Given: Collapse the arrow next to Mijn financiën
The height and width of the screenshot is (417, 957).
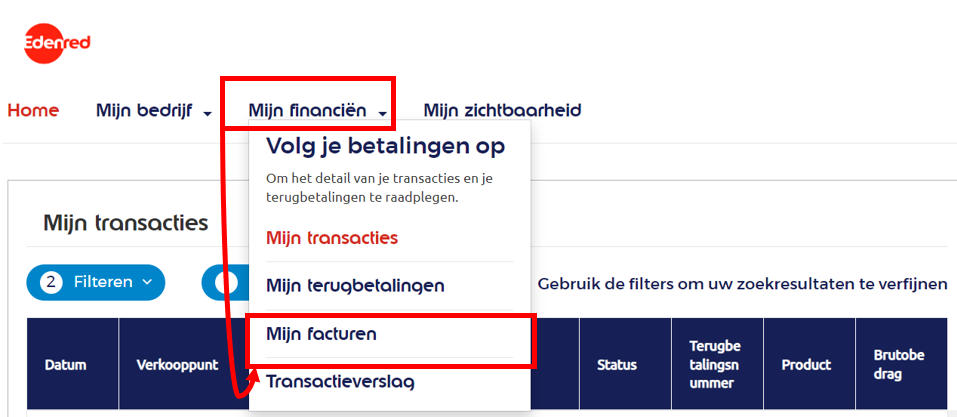Looking at the screenshot, I should click(383, 113).
